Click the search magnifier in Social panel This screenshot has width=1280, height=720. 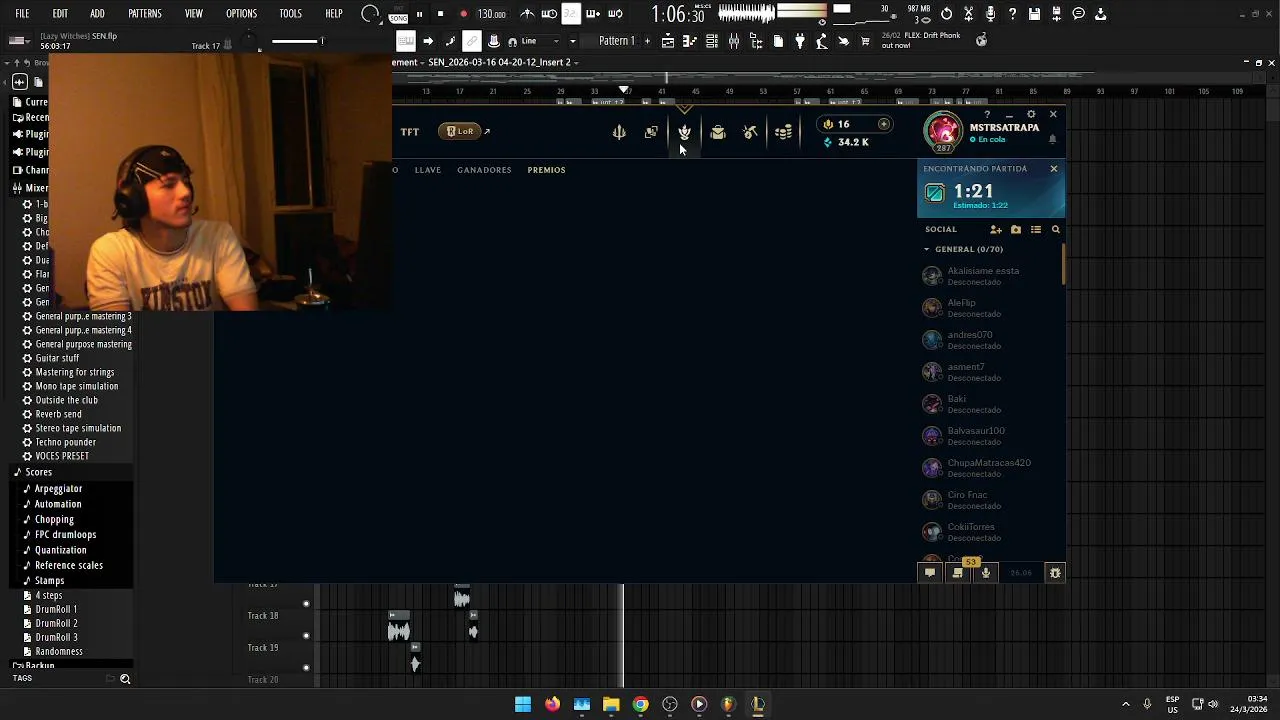tap(1055, 229)
